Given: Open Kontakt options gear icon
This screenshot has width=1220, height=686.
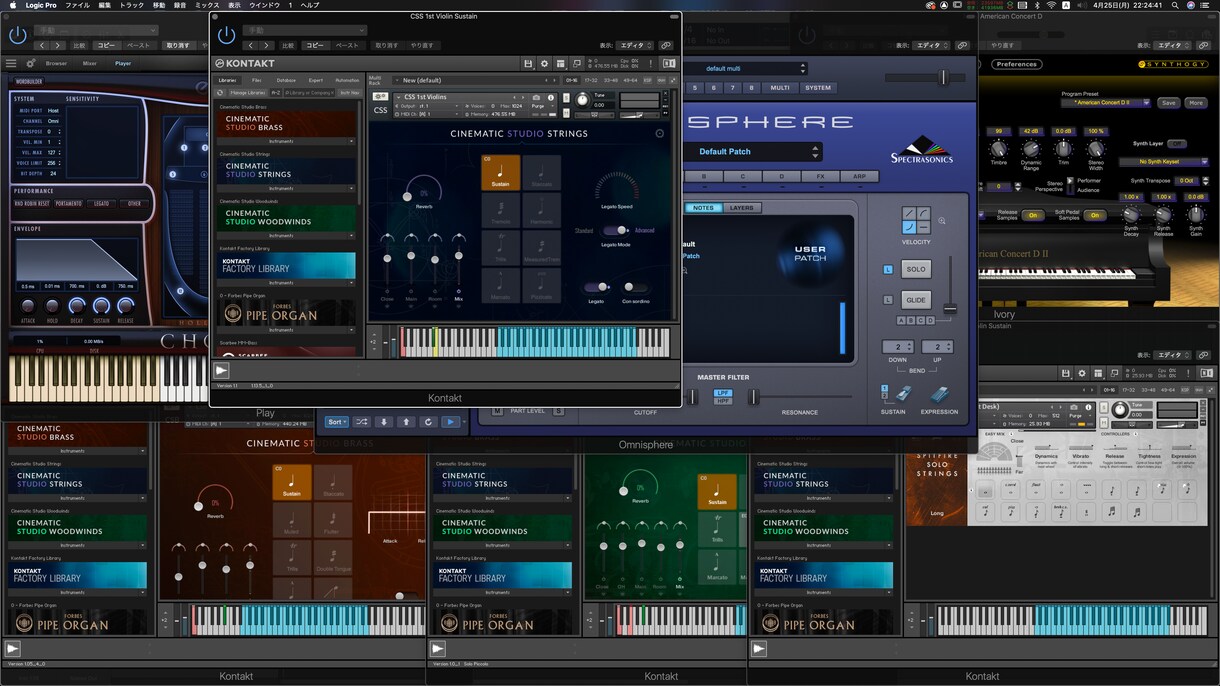Looking at the screenshot, I should point(545,63).
